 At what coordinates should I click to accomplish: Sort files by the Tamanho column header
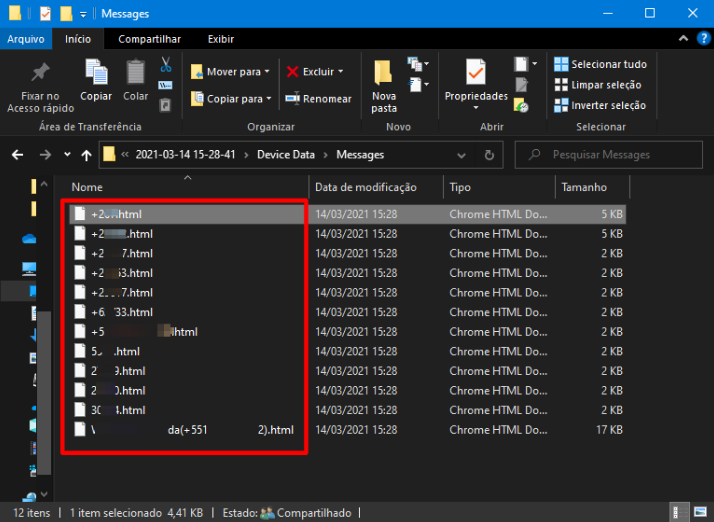click(x=584, y=187)
